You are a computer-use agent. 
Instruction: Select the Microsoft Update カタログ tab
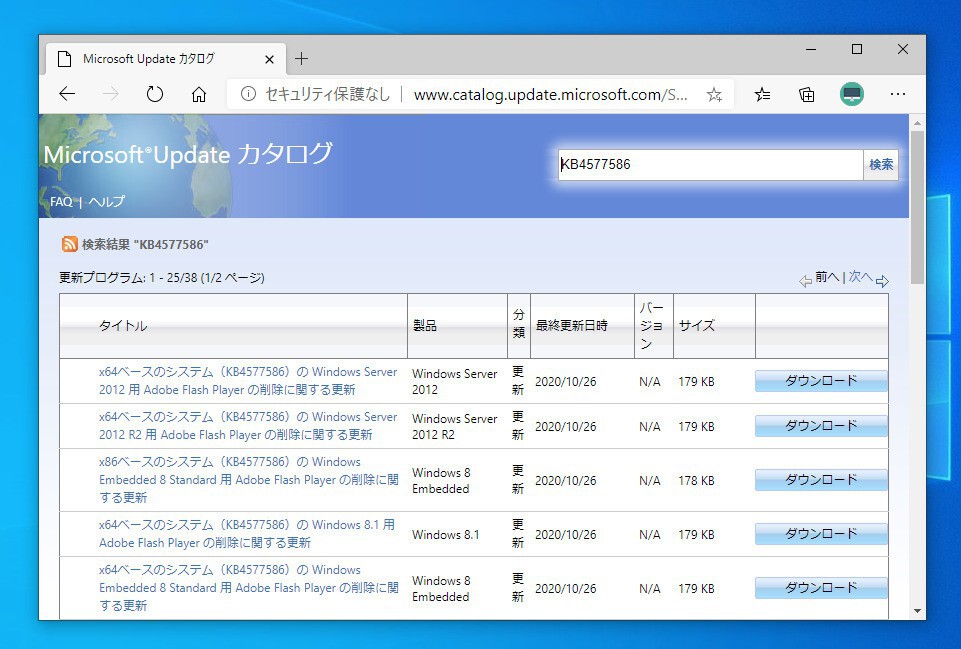coord(150,59)
